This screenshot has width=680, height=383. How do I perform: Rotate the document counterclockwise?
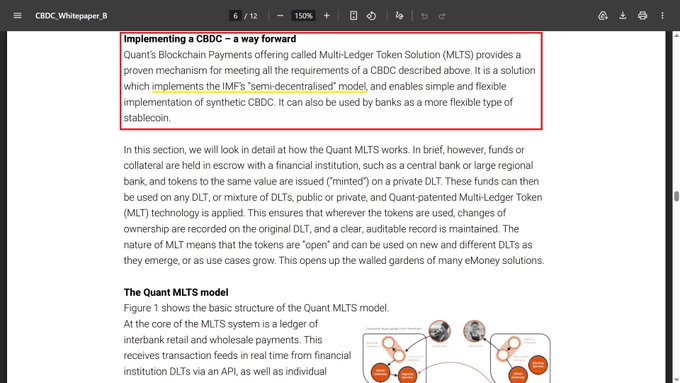click(x=371, y=16)
